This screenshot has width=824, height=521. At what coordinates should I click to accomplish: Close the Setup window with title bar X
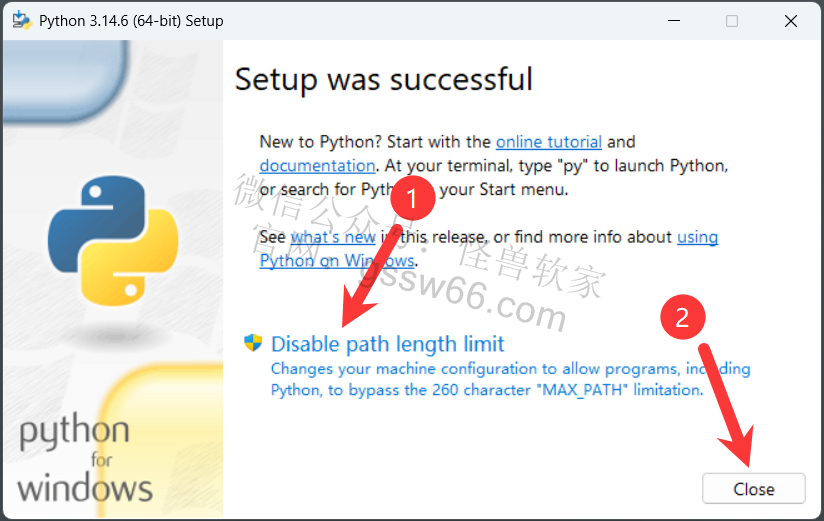point(790,21)
